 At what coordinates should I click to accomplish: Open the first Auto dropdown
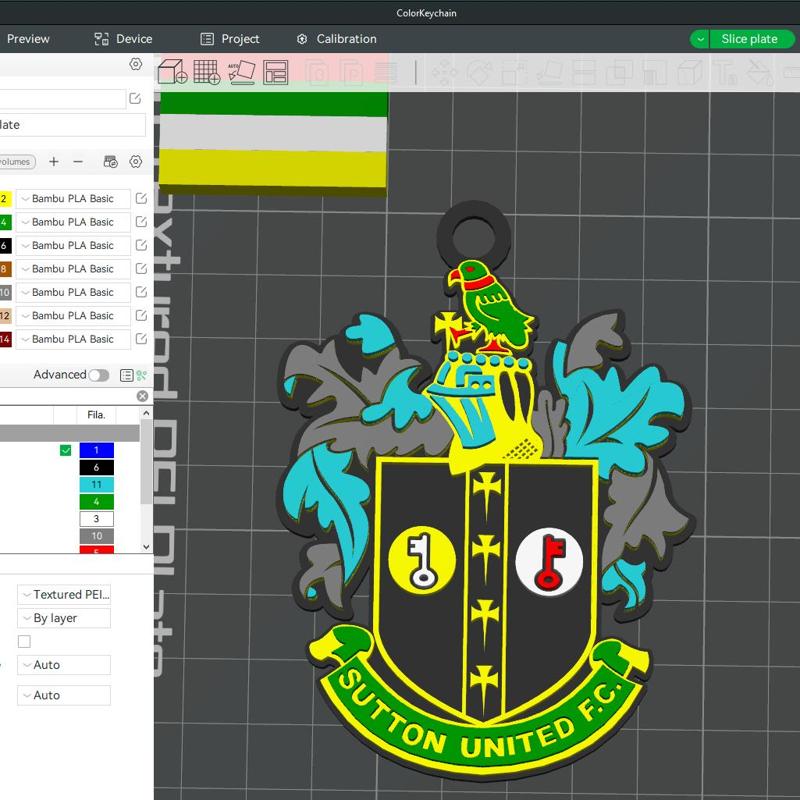(63, 665)
